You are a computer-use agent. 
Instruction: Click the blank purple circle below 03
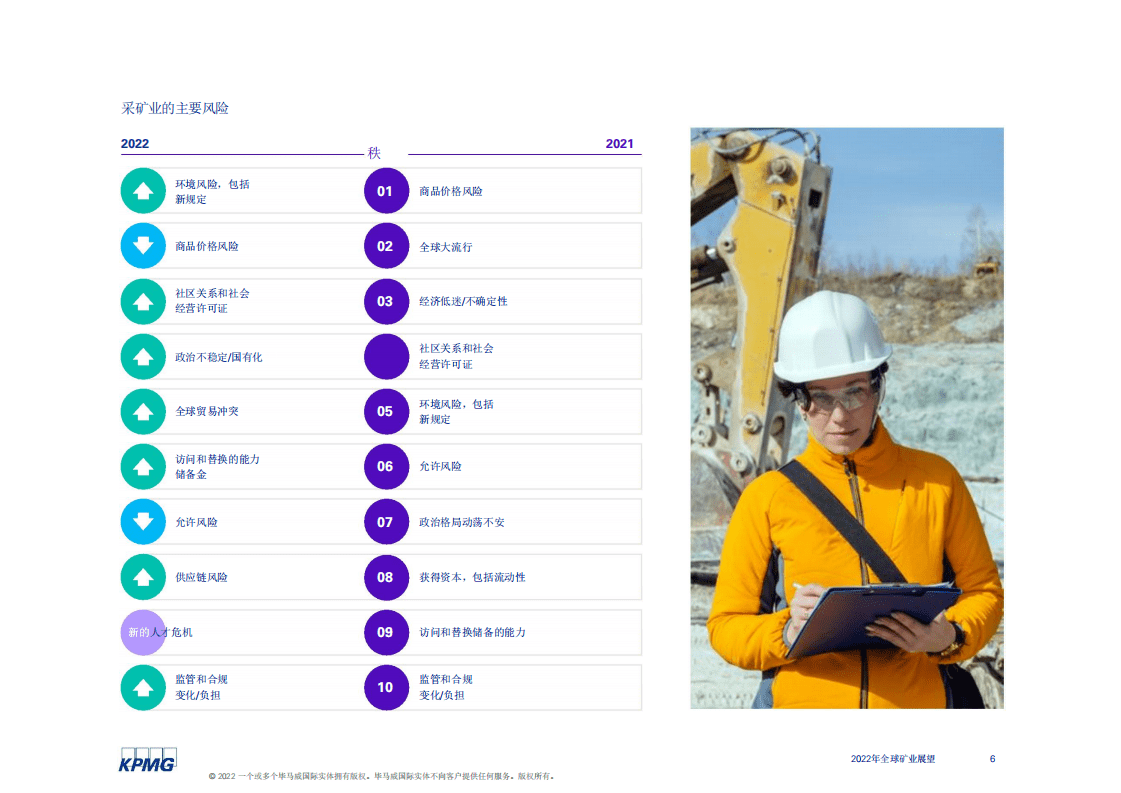[x=386, y=356]
